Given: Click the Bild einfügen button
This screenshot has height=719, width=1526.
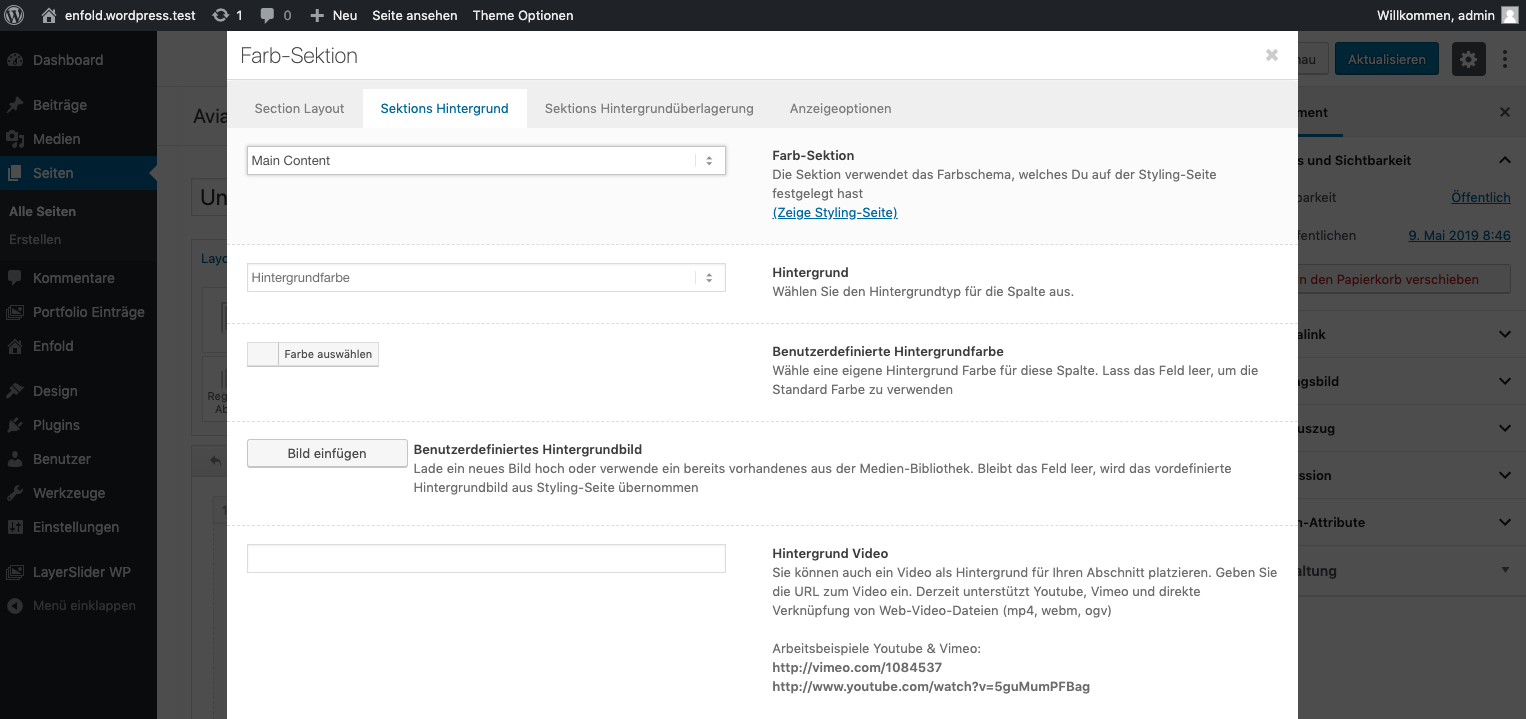Looking at the screenshot, I should (x=327, y=453).
